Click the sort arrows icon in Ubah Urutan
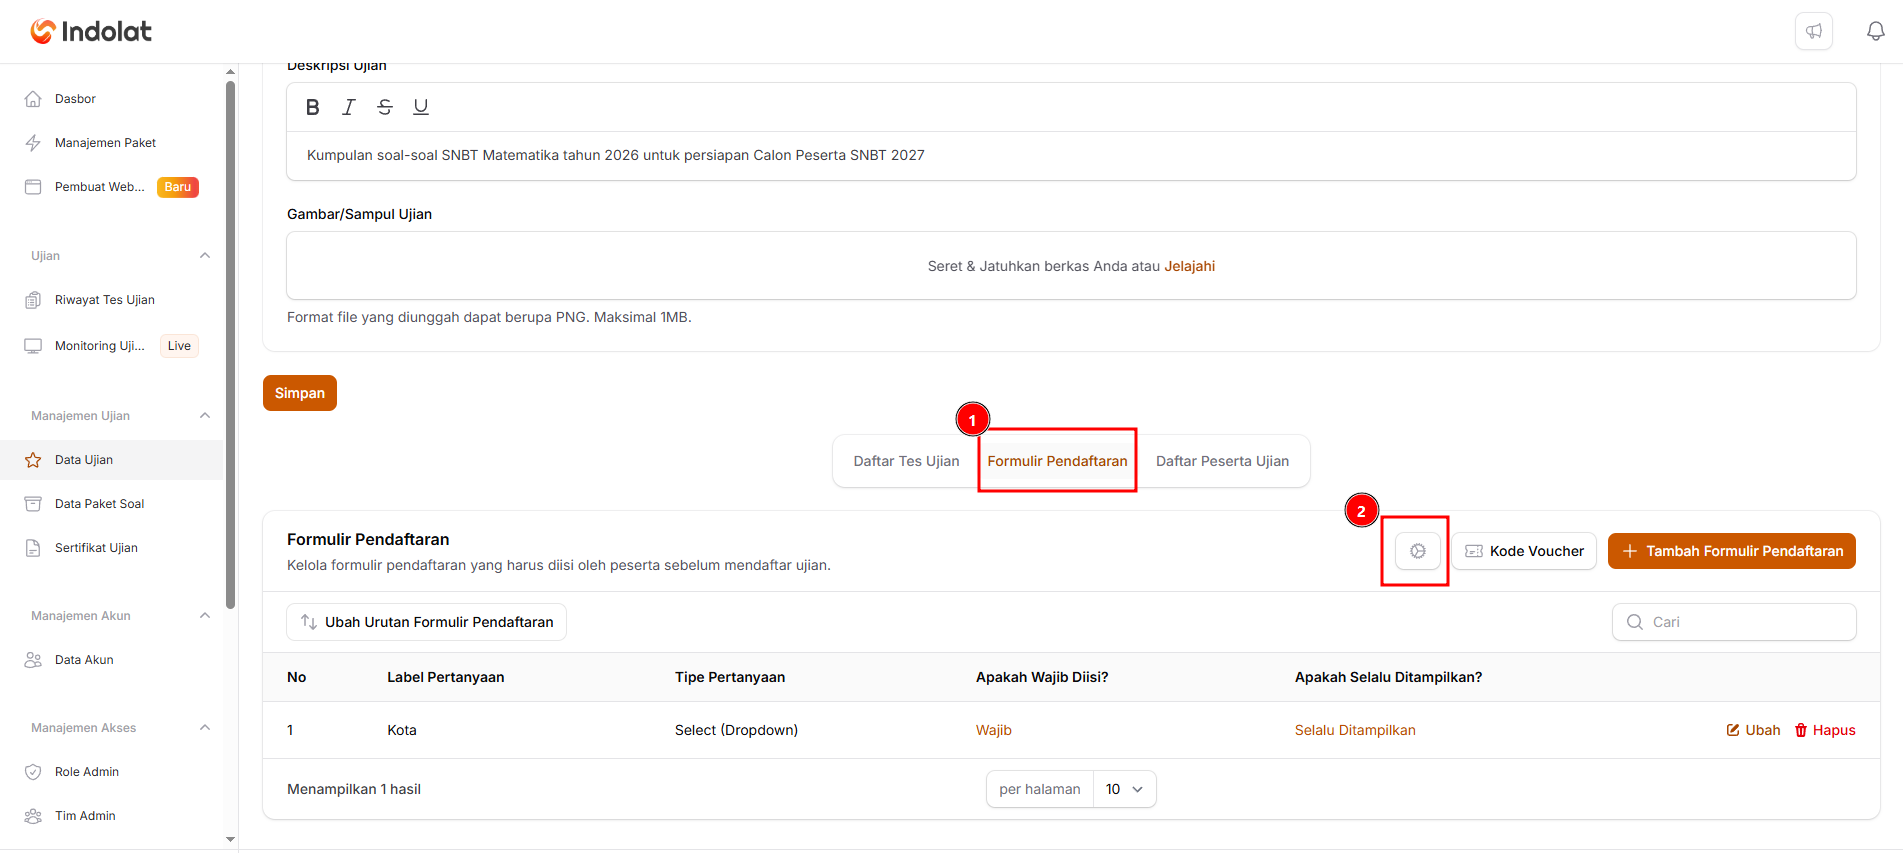Viewport: 1903px width, 853px height. [x=309, y=622]
